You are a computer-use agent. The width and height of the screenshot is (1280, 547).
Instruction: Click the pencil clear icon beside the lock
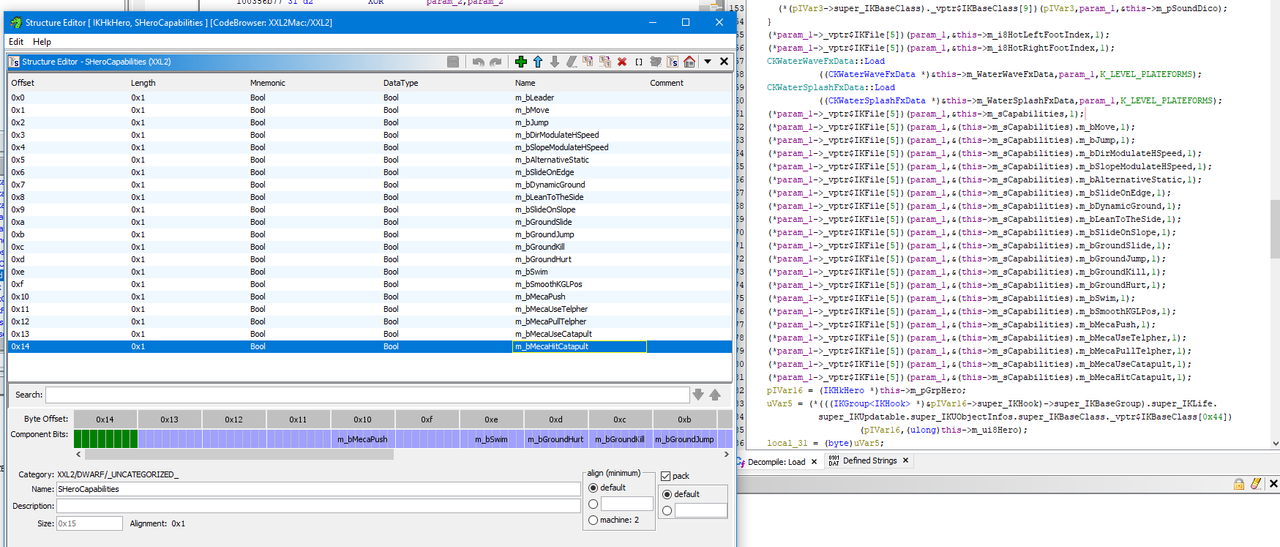(1255, 483)
